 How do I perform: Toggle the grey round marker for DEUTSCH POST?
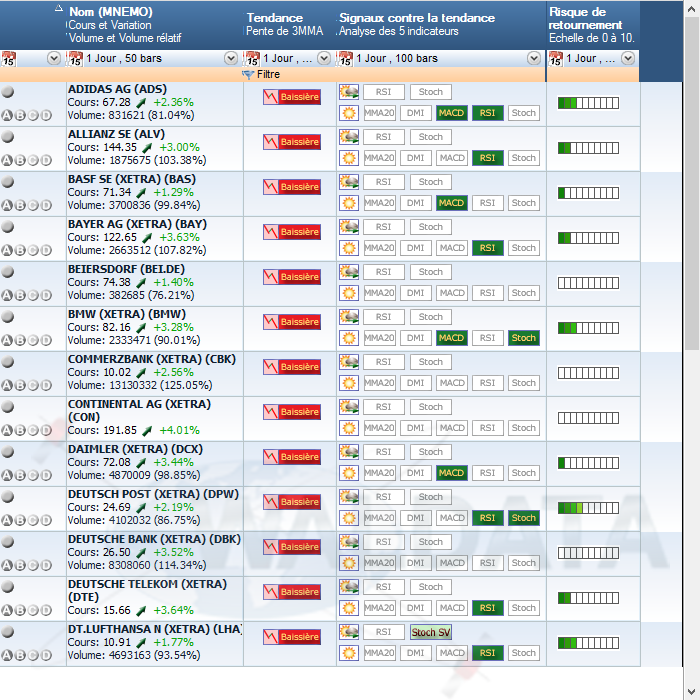coord(8,496)
